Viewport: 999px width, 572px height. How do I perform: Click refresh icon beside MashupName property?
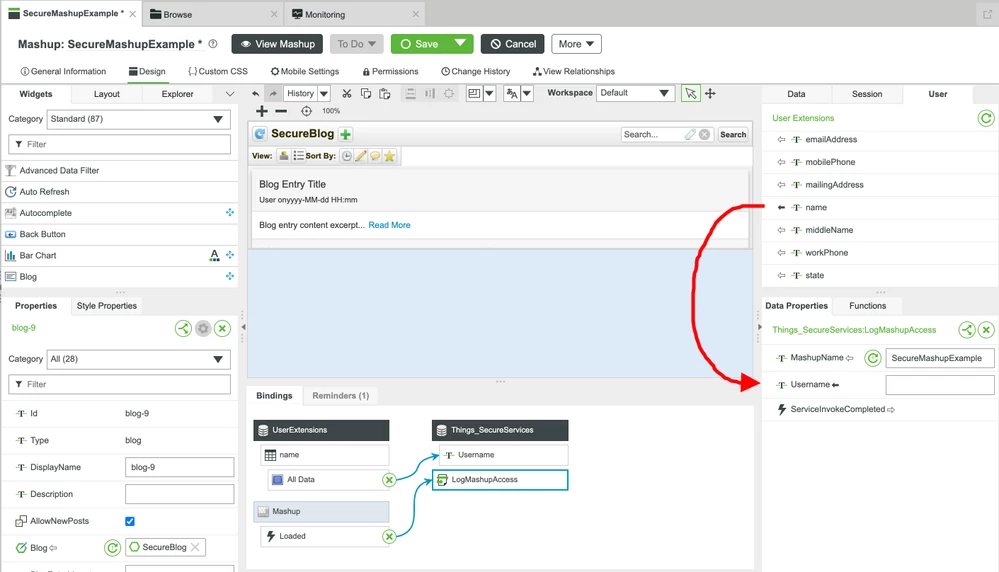(x=873, y=358)
